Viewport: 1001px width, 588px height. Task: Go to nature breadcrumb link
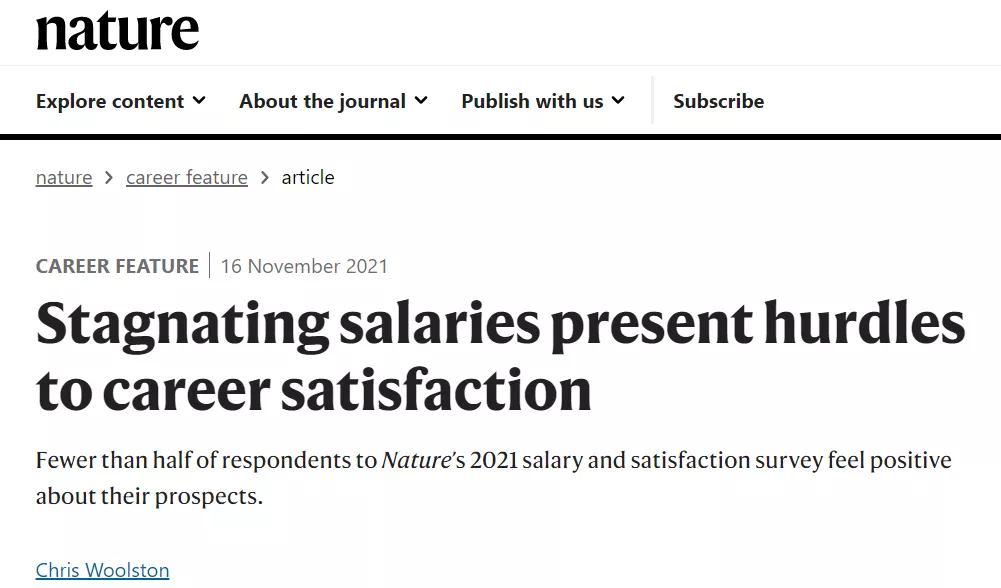point(64,177)
